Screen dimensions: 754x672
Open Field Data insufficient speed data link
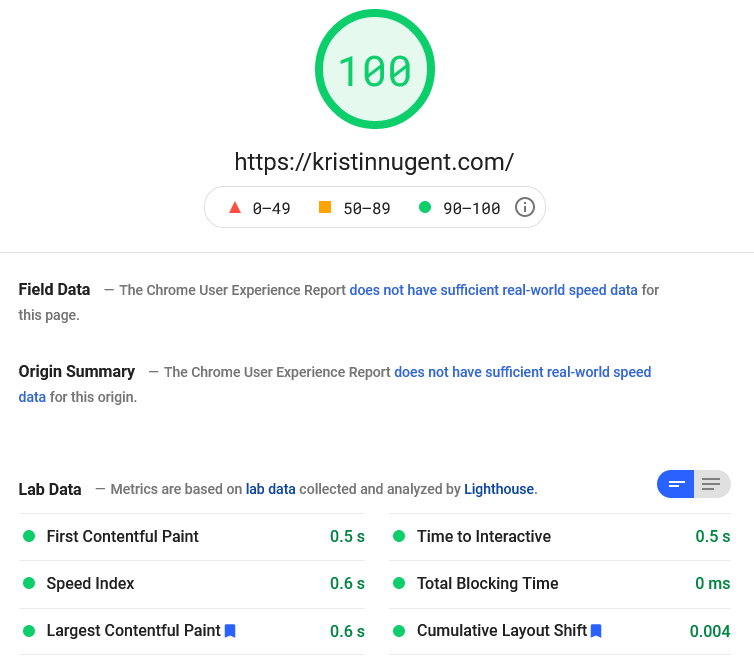493,290
